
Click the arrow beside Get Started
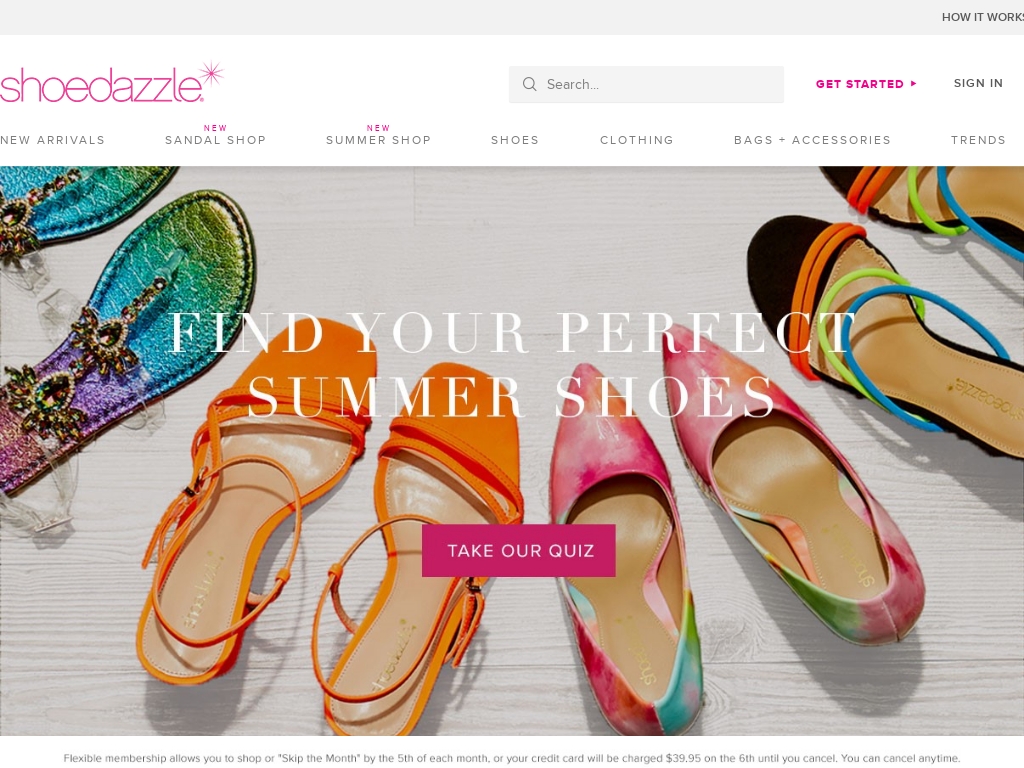[914, 84]
